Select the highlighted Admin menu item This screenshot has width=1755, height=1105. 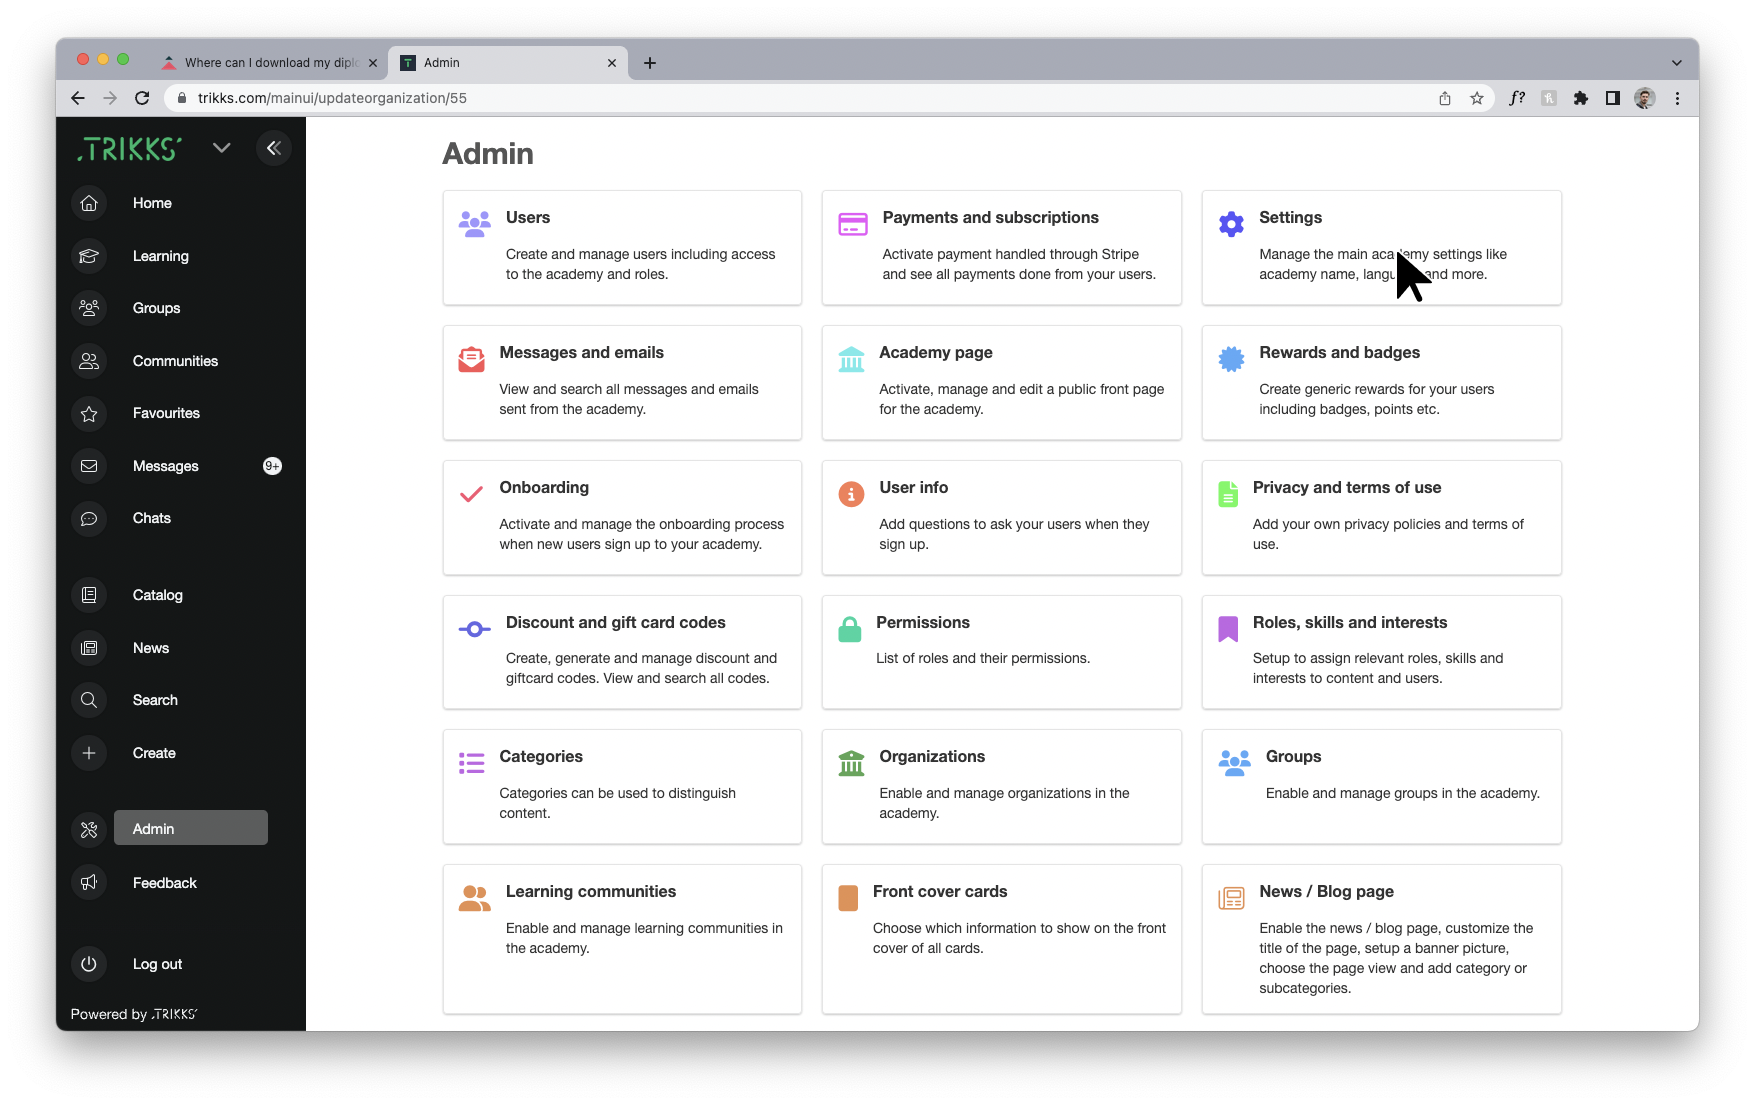191,828
